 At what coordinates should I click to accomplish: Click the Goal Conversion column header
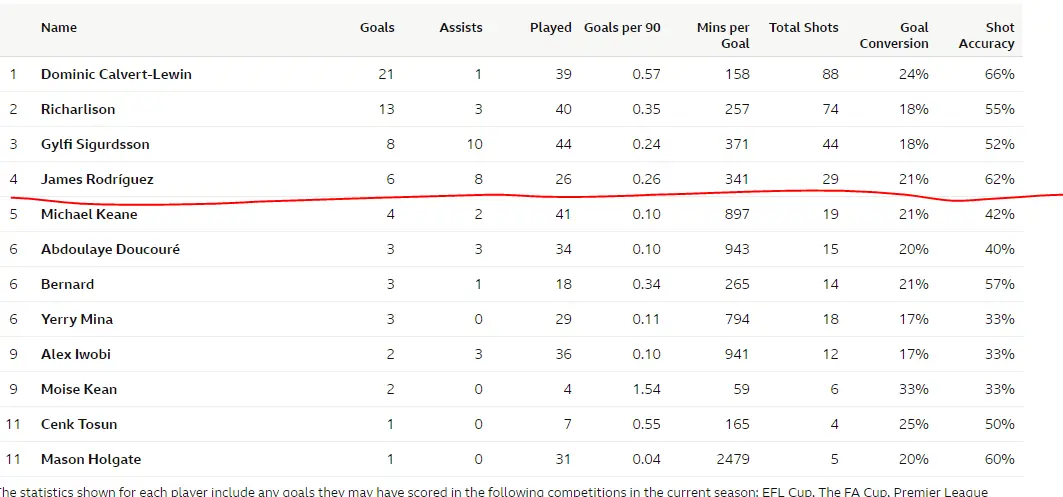click(x=894, y=35)
